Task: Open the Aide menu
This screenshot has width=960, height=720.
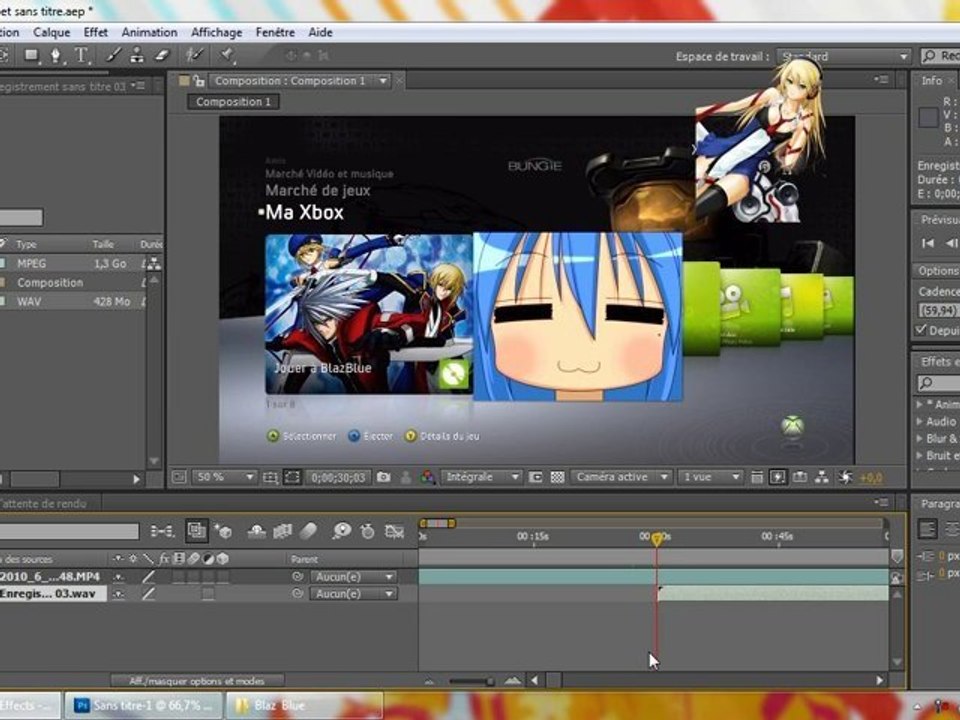Action: pyautogui.click(x=320, y=32)
